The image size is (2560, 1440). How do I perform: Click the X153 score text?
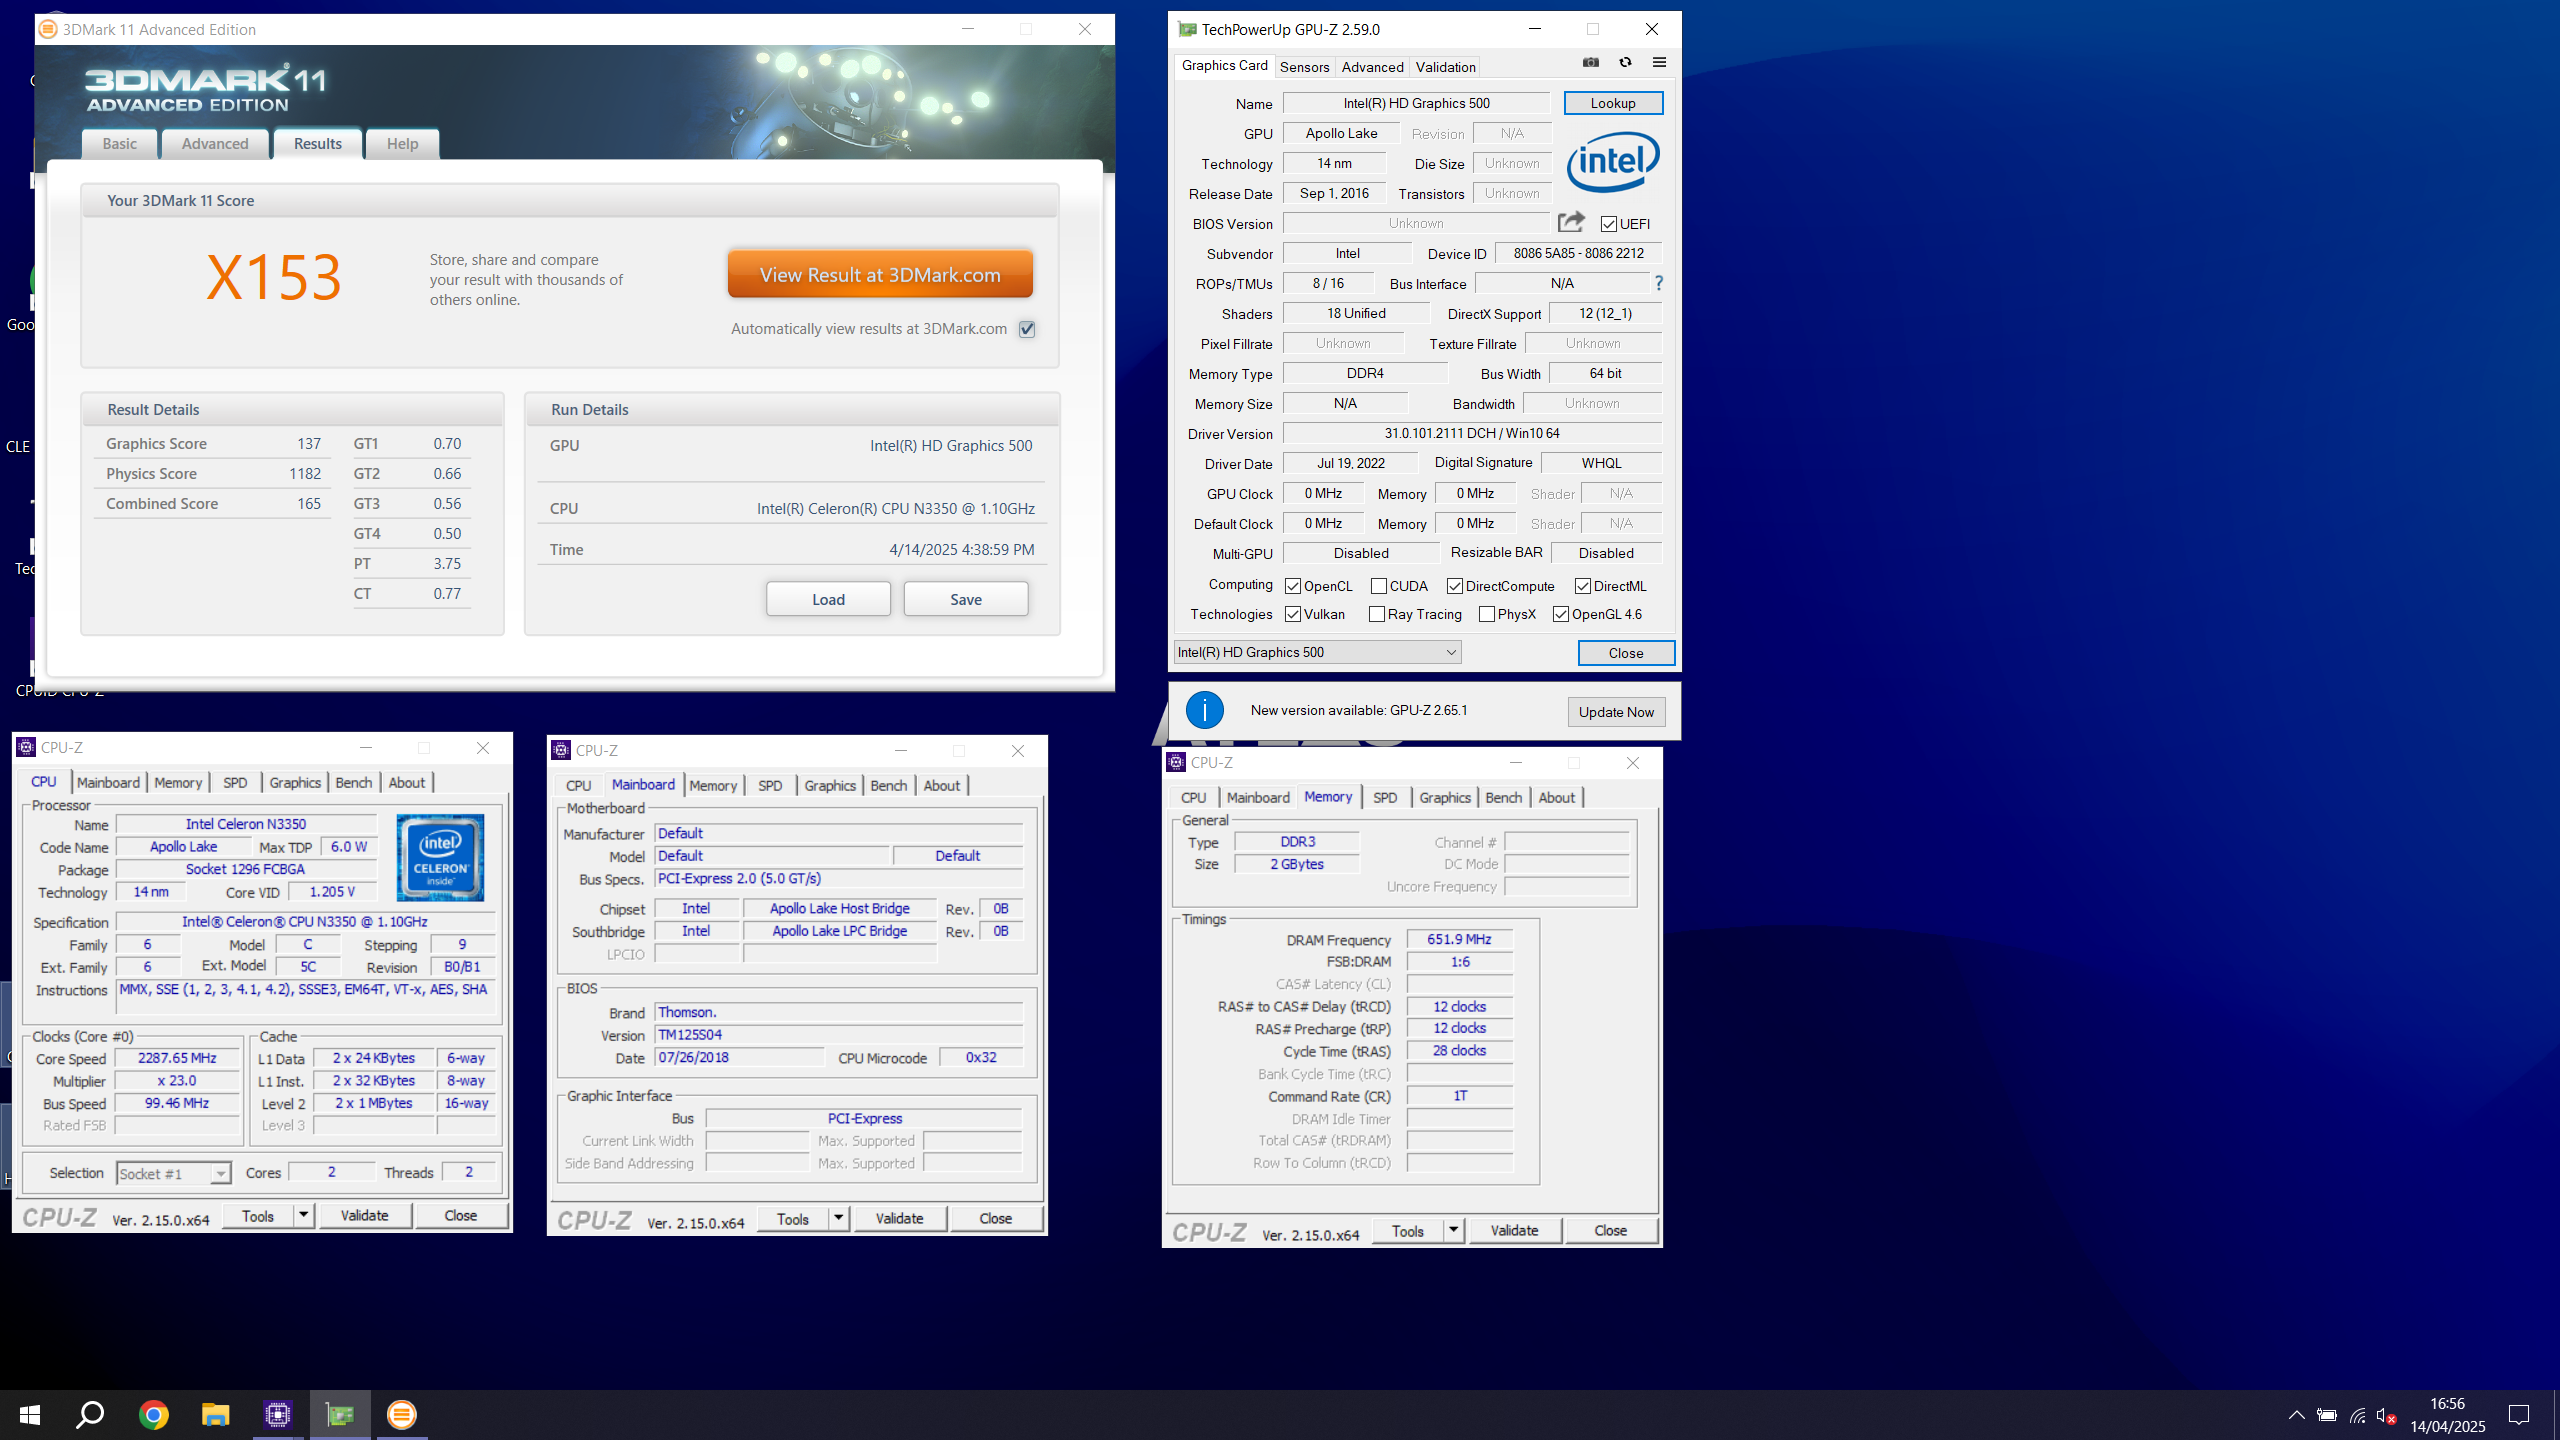tap(274, 277)
